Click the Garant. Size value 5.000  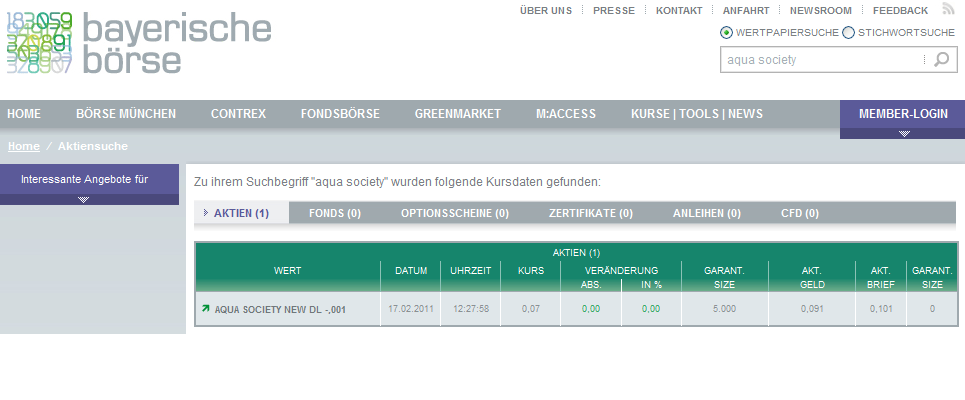coord(724,308)
